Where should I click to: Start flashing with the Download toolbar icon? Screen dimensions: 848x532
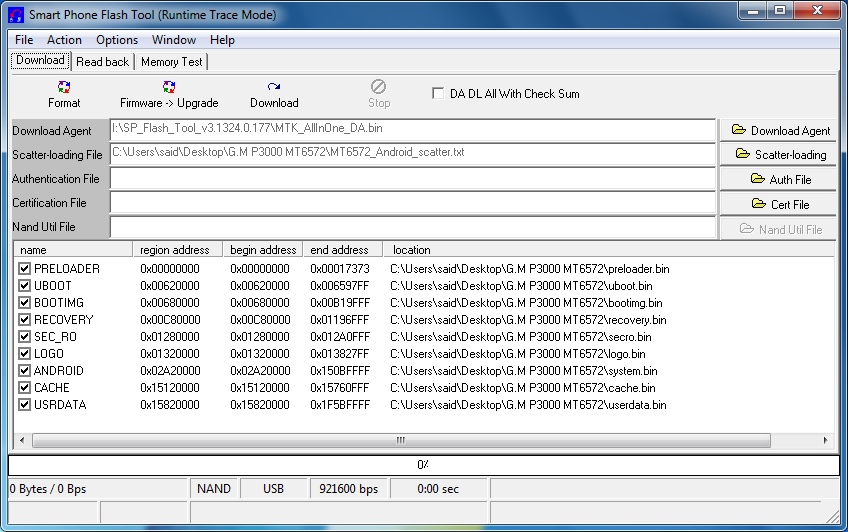274,87
